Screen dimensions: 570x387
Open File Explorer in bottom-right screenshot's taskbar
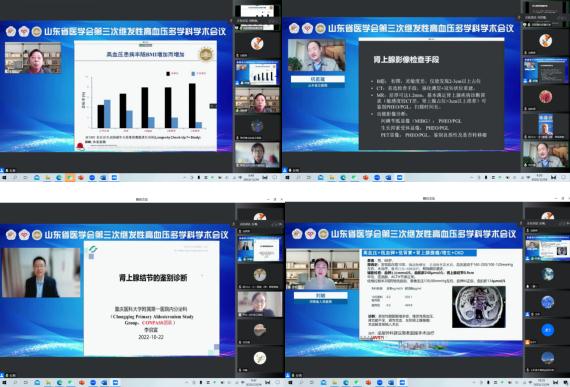(x=334, y=382)
